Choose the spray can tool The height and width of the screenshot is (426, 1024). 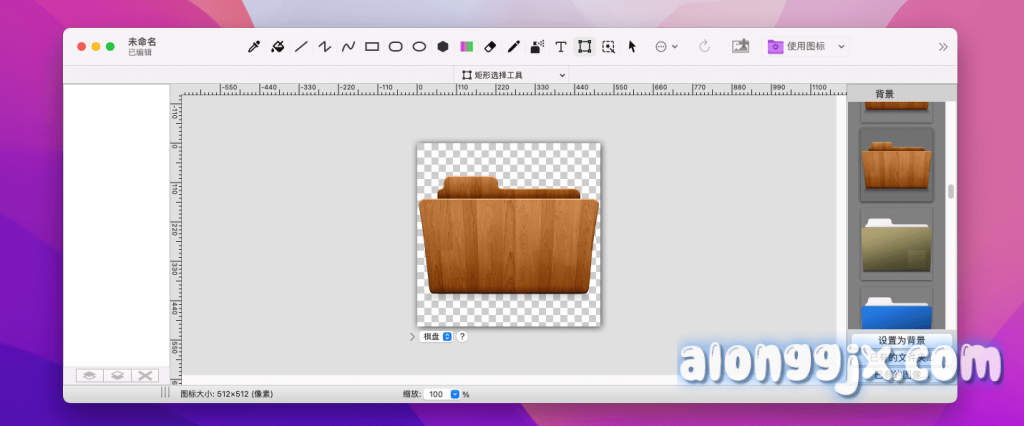pyautogui.click(x=537, y=46)
